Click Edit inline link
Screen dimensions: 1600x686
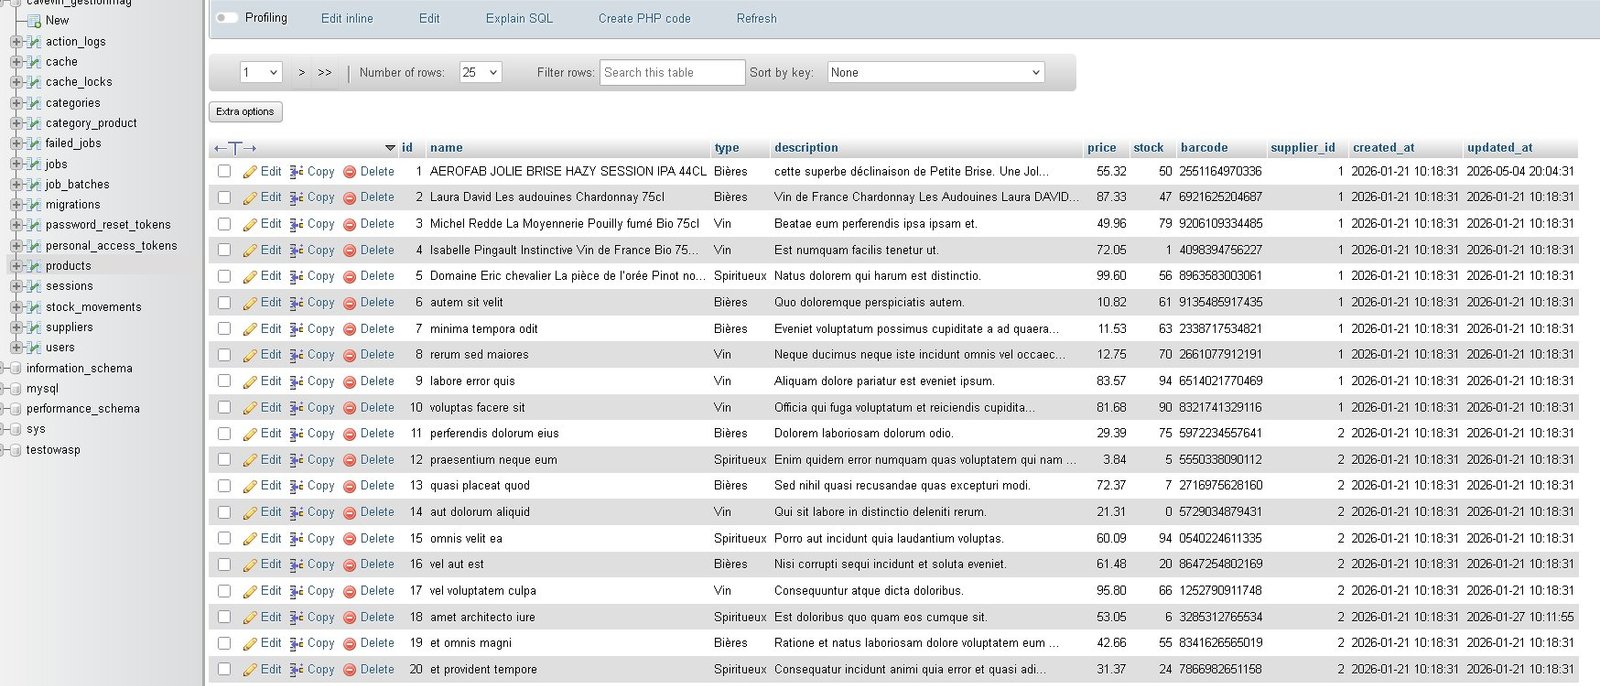click(x=347, y=18)
